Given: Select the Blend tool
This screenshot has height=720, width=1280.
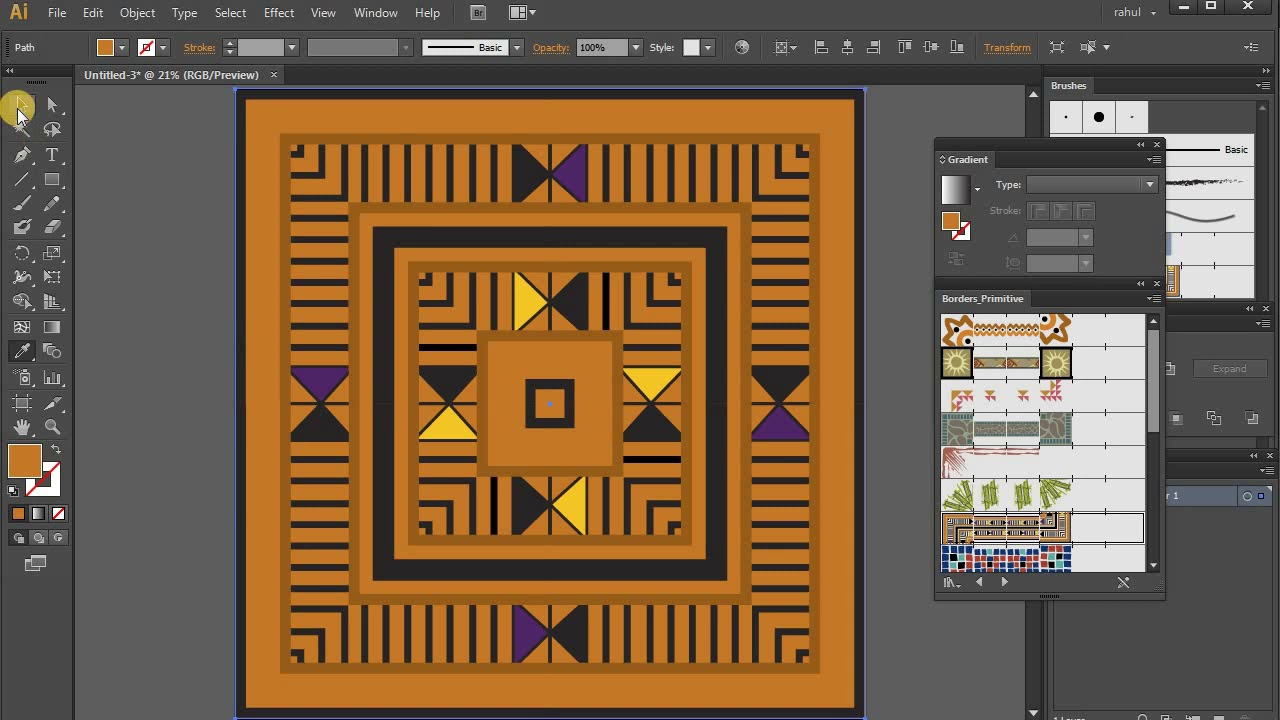Looking at the screenshot, I should click(52, 351).
